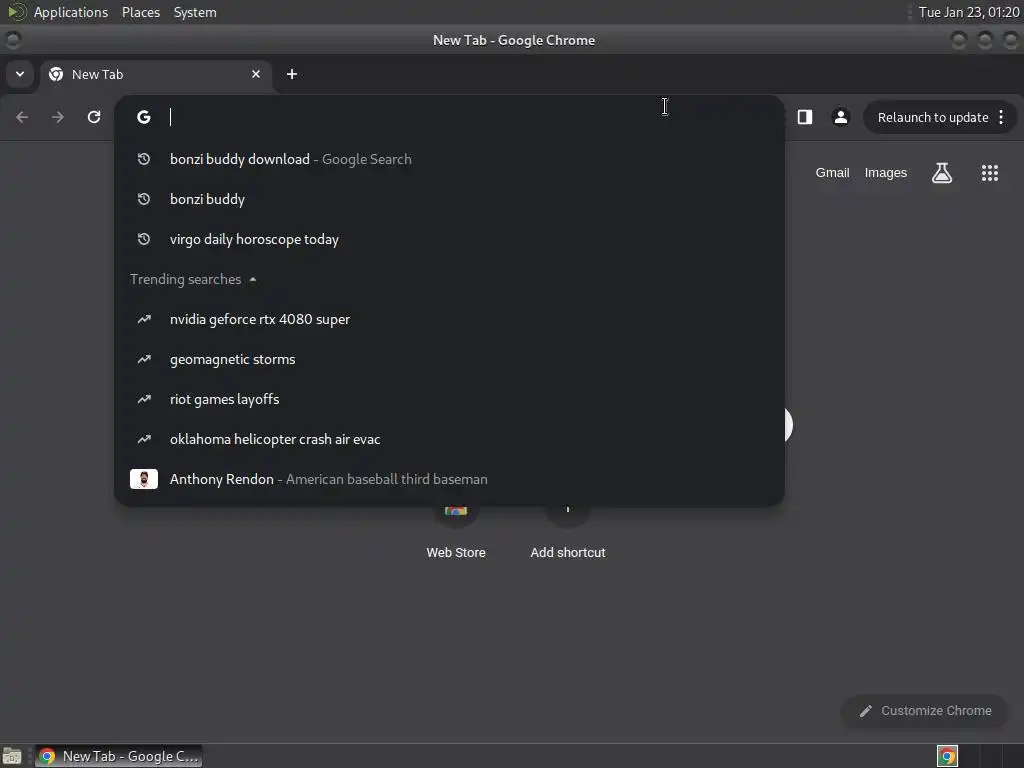Select 'nvidia geforce rtx 4080 super' suggestion
The height and width of the screenshot is (768, 1024).
[449, 319]
